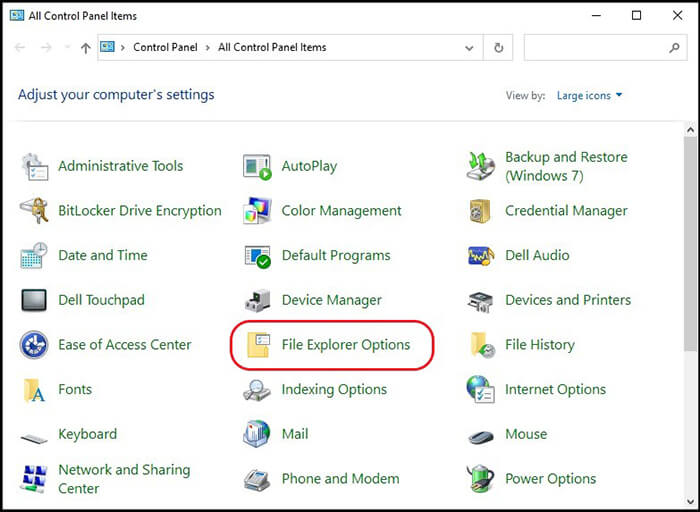Click the Control Panel title bar icon
The height and width of the screenshot is (512, 700).
(x=17, y=16)
